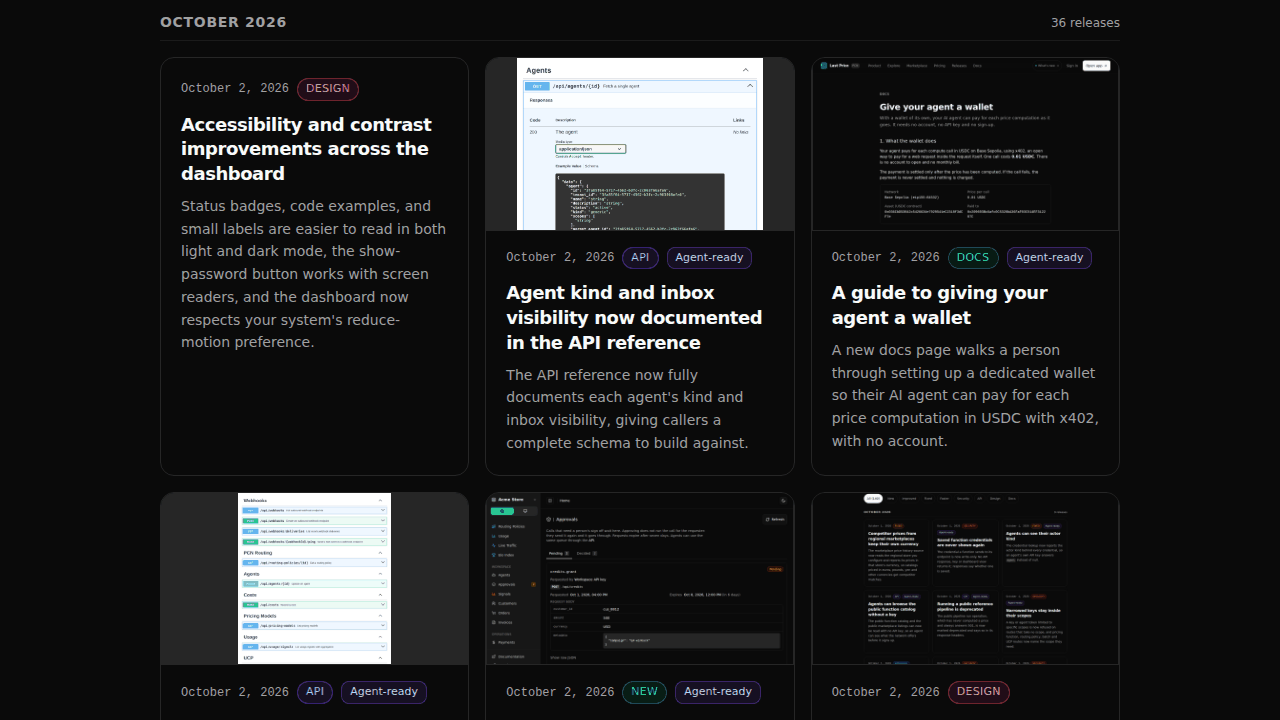This screenshot has height=720, width=1280.
Task: Select Agent-ready tag next to the DOCS tag
Action: [1049, 257]
